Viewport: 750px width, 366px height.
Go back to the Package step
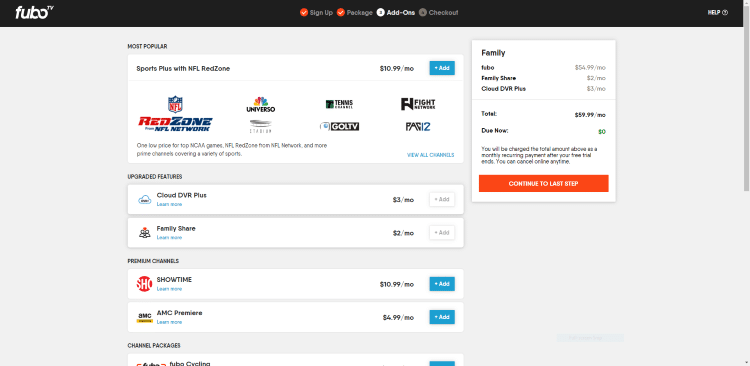354,12
